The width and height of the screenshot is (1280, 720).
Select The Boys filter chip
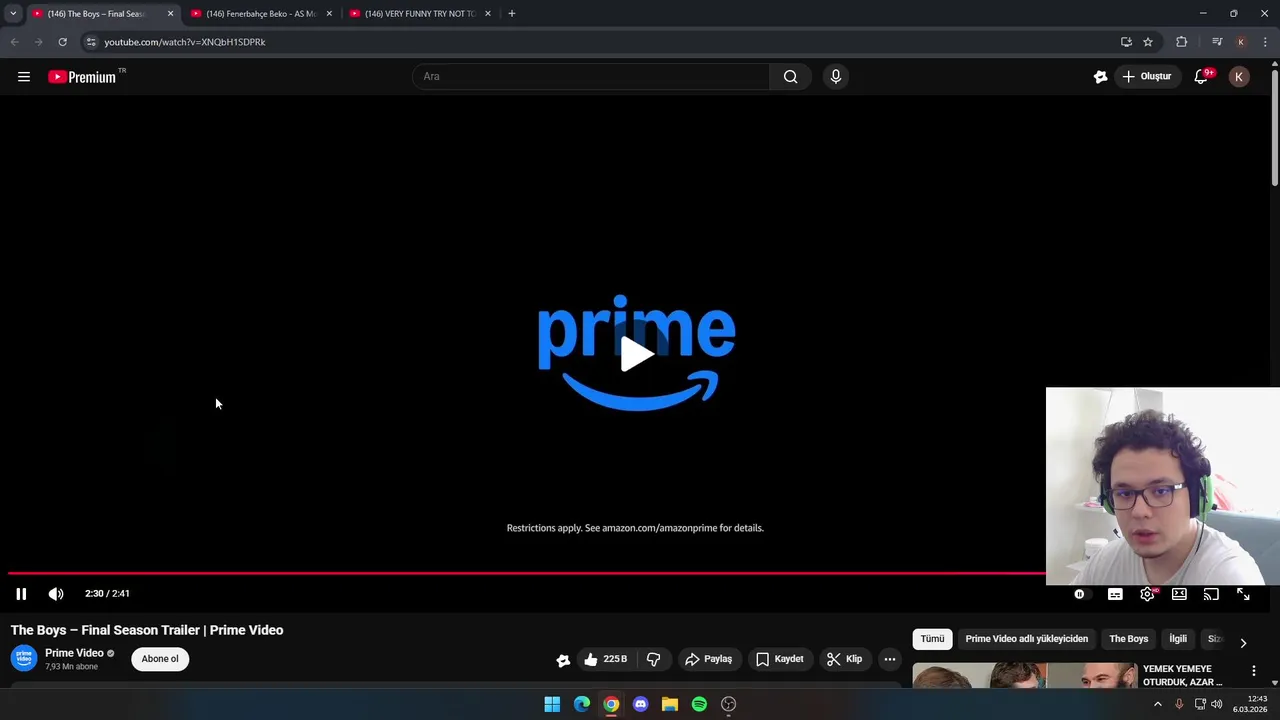(1128, 639)
